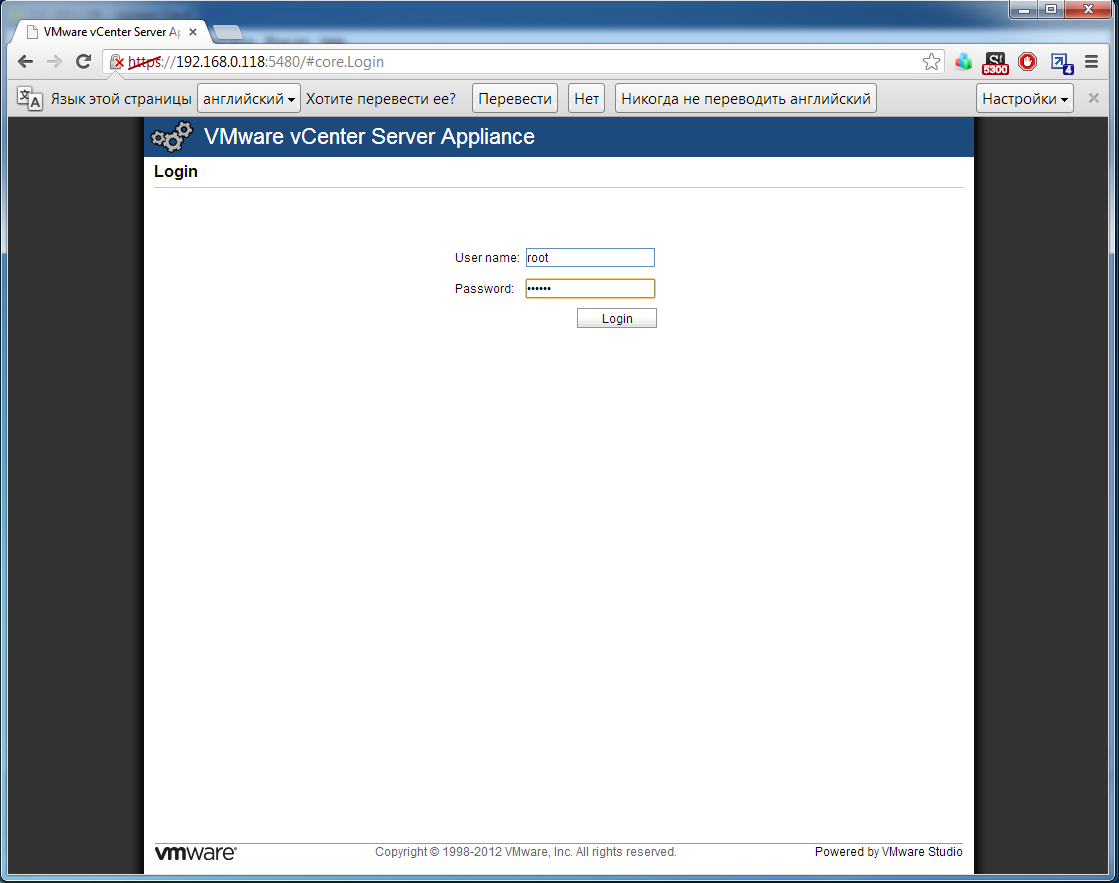Click the vmware logo in footer

coord(196,853)
